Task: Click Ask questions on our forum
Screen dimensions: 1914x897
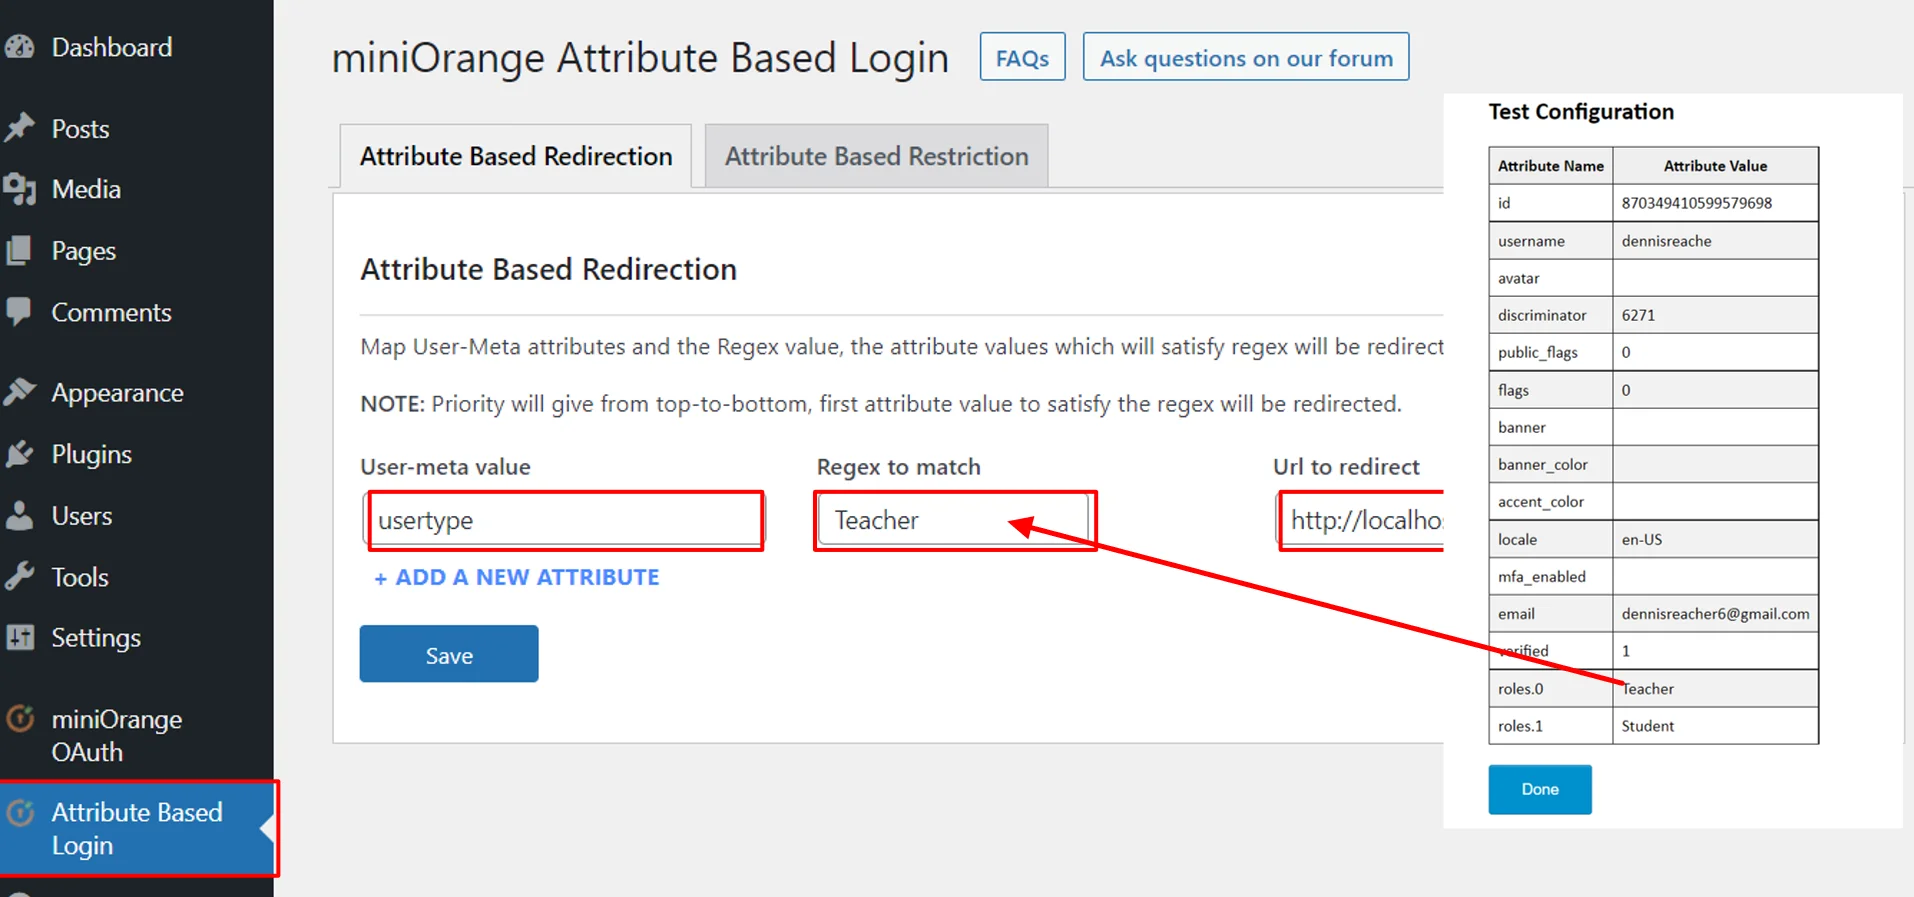Action: (x=1246, y=57)
